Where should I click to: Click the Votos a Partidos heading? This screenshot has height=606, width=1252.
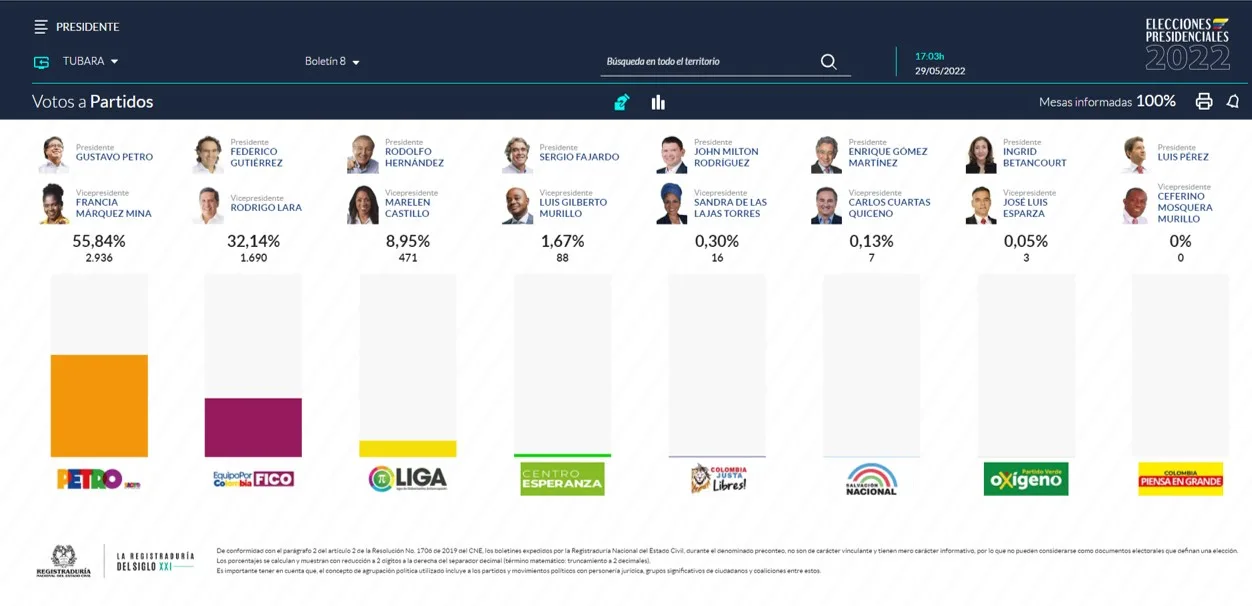[92, 102]
